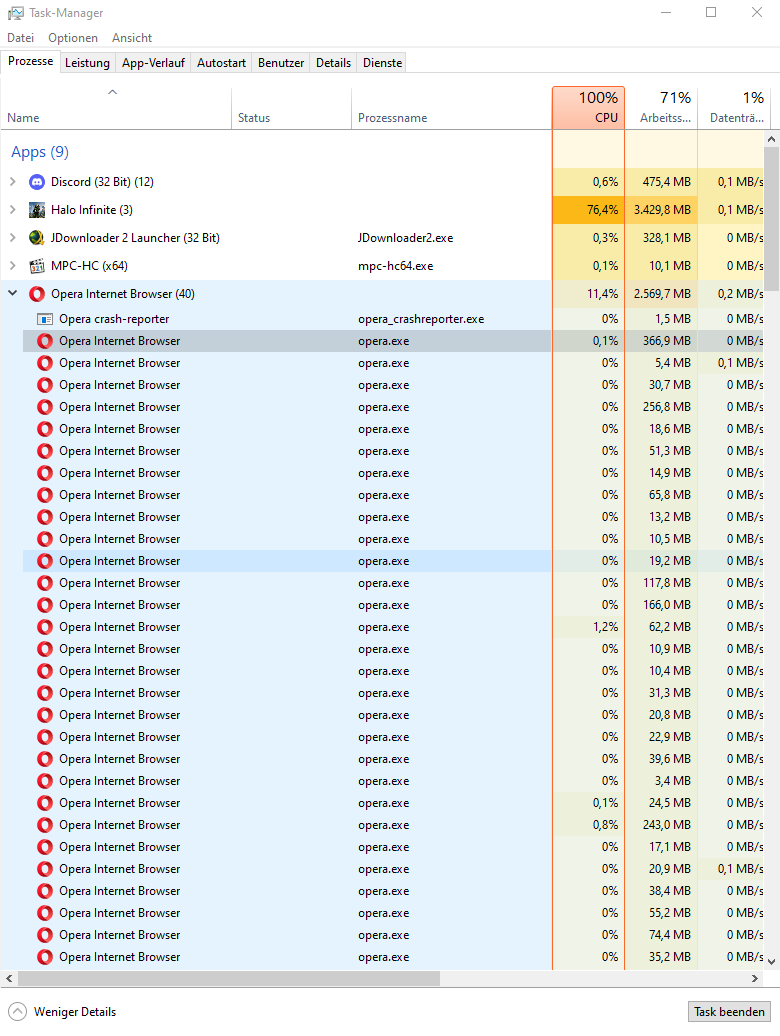Switch to the App-Verlauf tab
The image size is (780, 1036).
pos(153,63)
